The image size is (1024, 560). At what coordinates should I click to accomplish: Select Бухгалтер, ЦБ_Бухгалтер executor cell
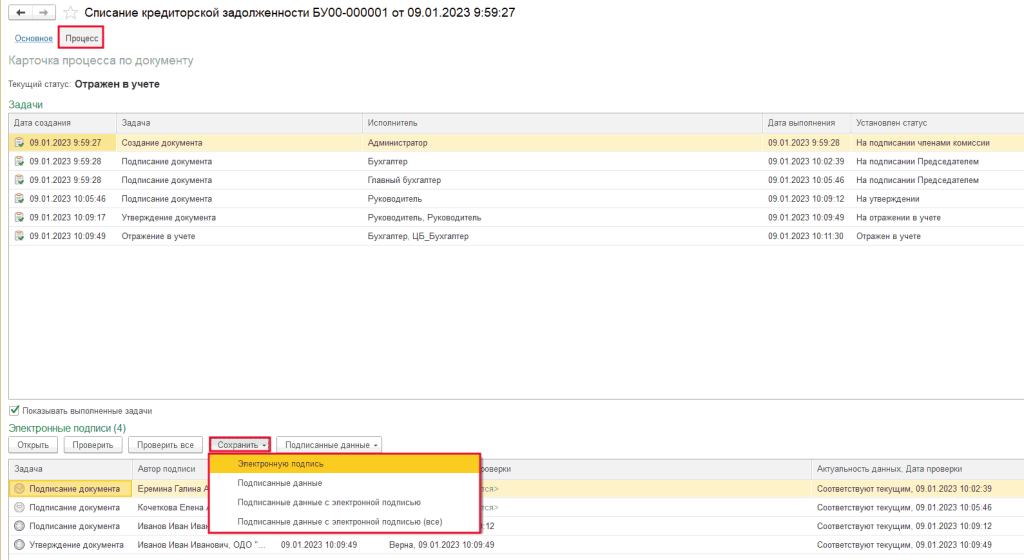(562, 236)
